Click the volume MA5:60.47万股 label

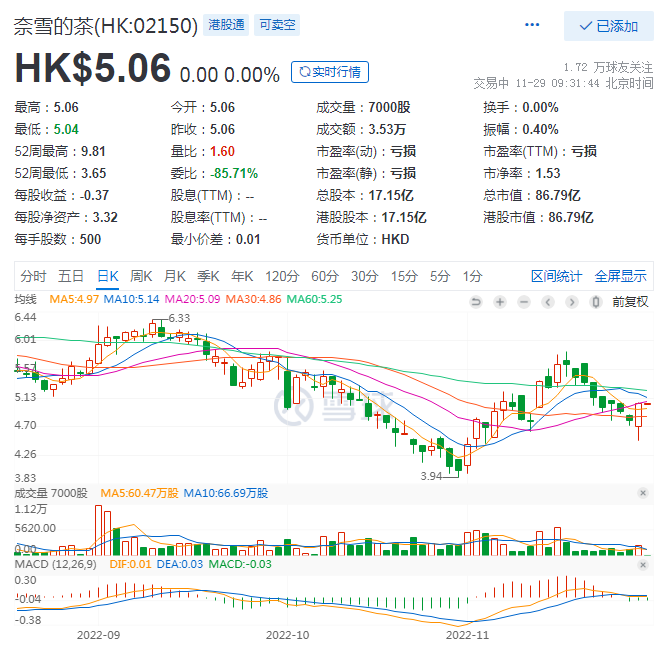click(140, 493)
